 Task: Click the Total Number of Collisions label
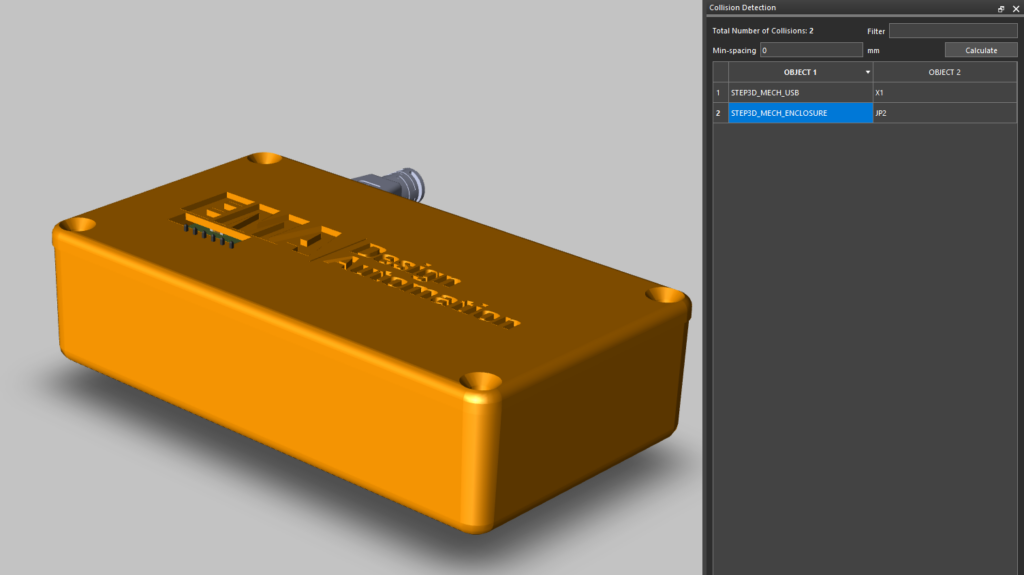[763, 31]
